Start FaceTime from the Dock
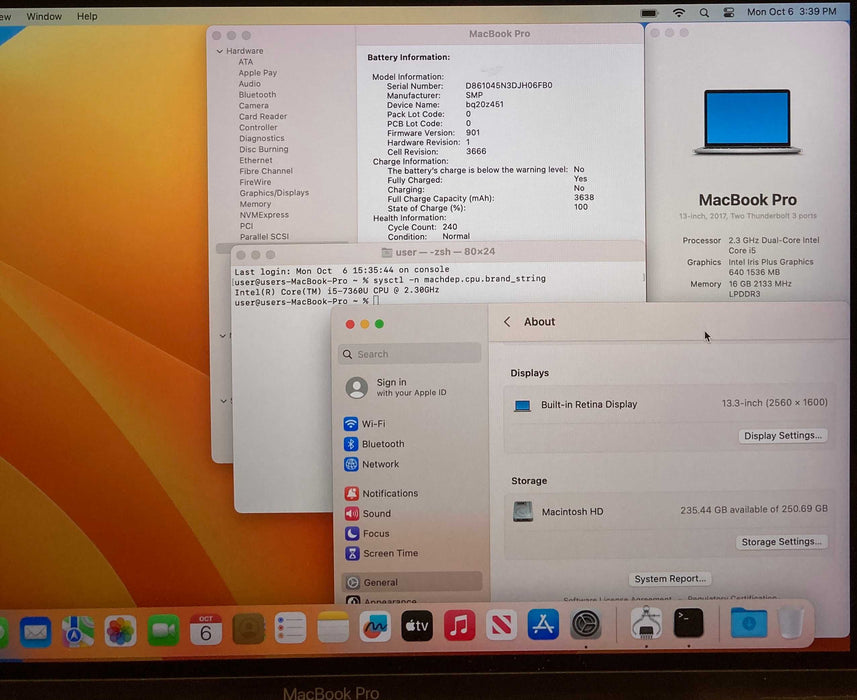The width and height of the screenshot is (857, 700). [x=163, y=630]
